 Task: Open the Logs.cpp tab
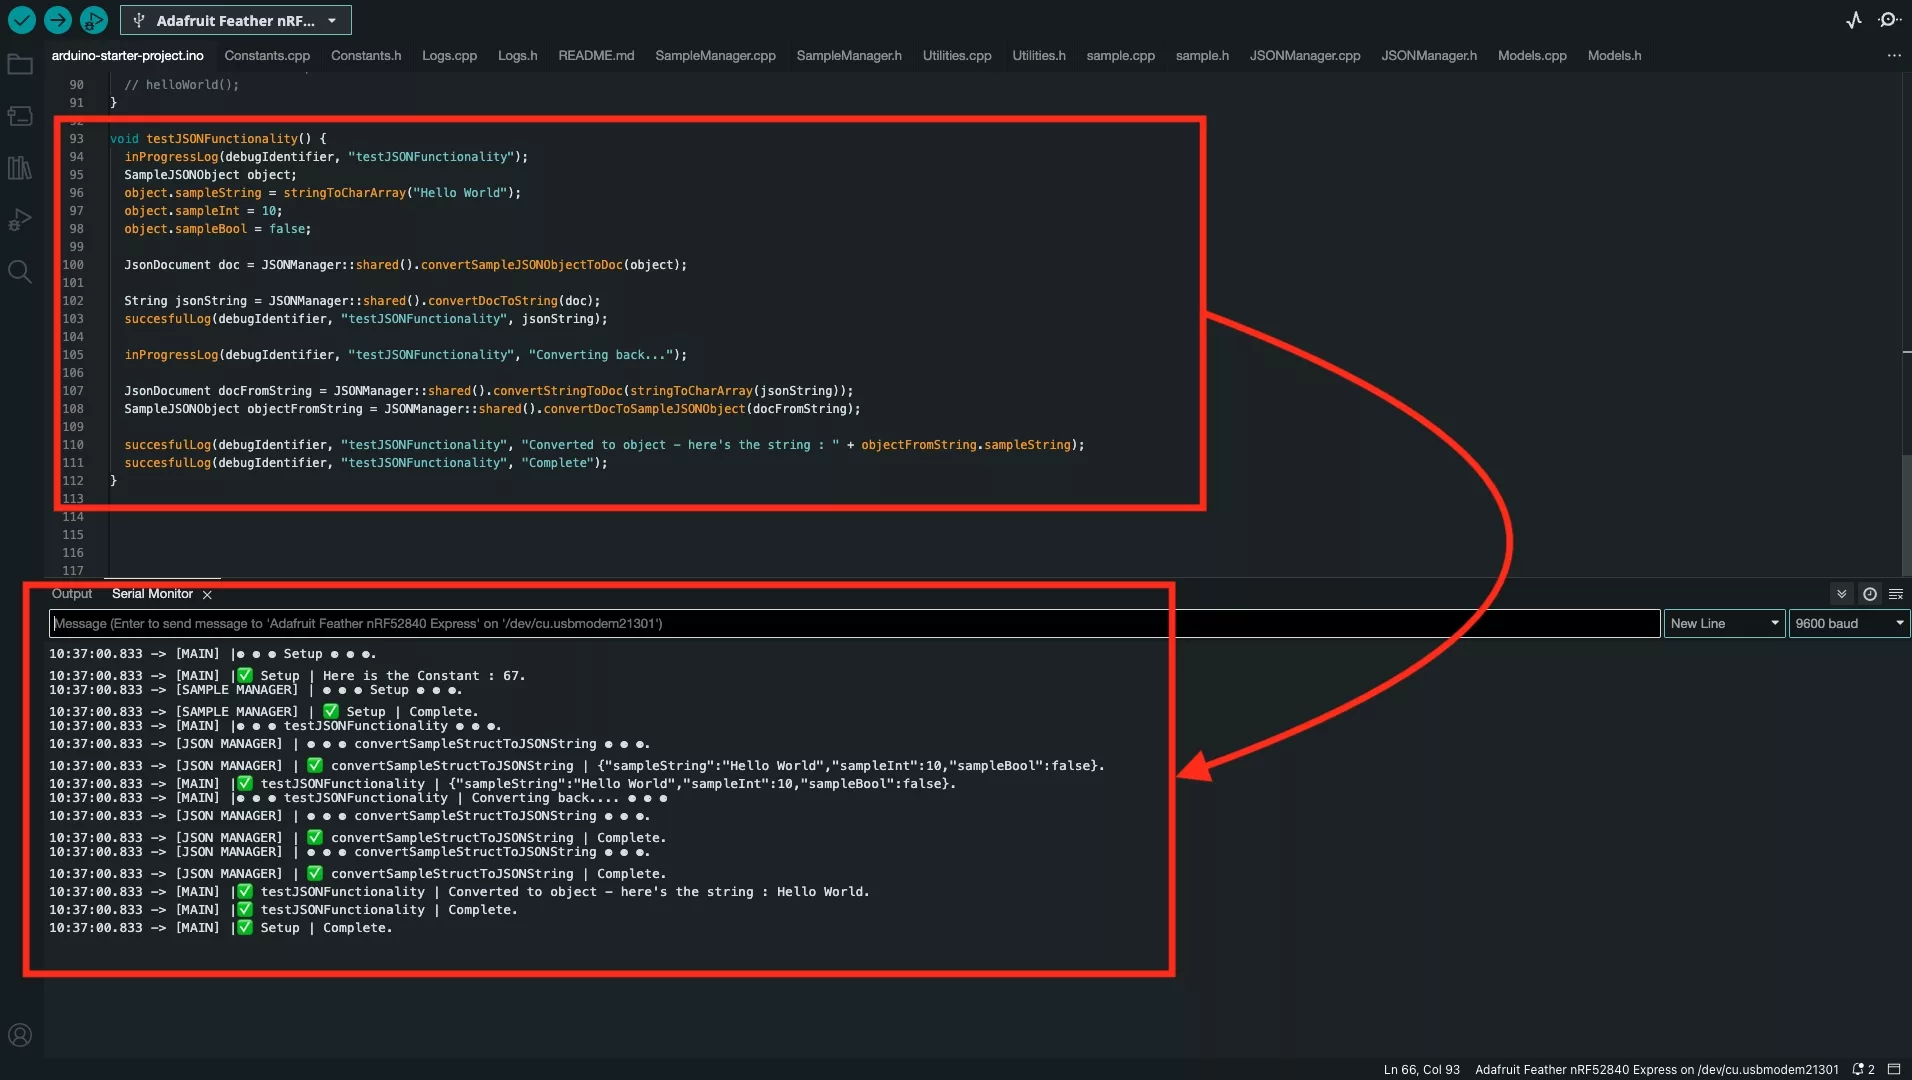pos(449,56)
